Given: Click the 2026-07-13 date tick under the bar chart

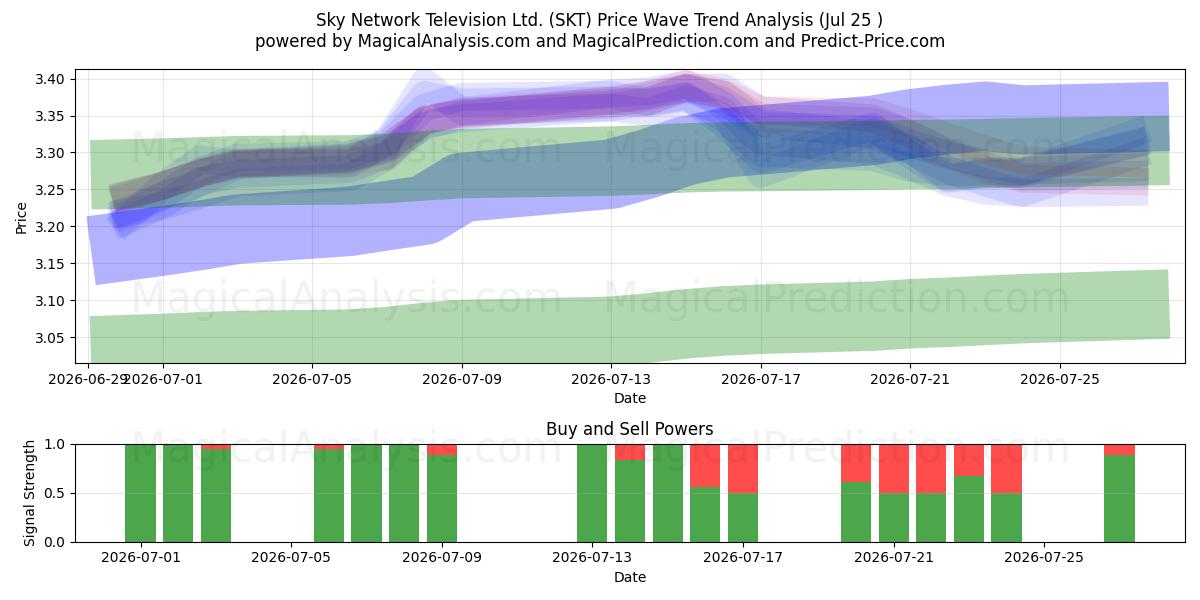Looking at the screenshot, I should pos(592,558).
